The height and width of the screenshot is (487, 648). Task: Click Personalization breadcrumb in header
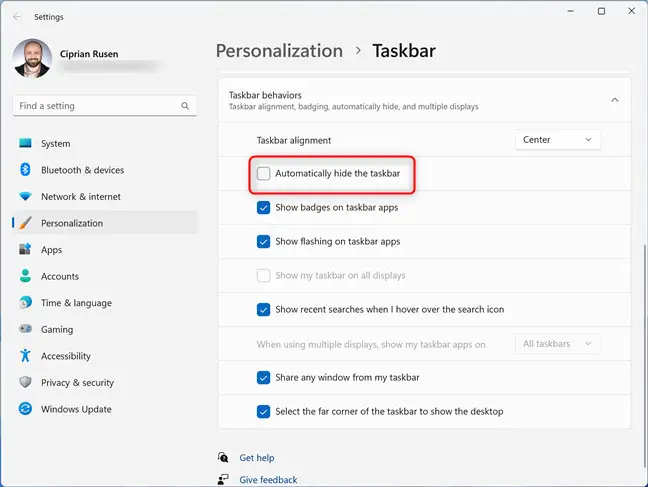tap(279, 51)
